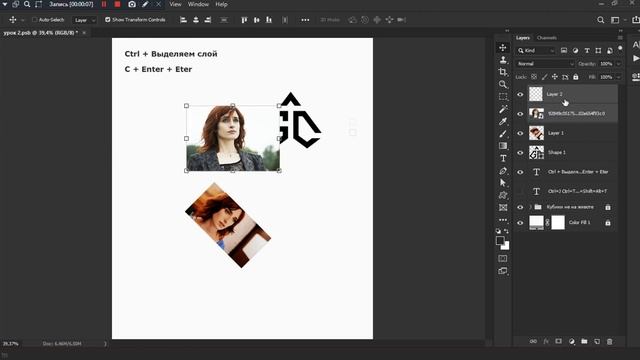640x360 pixels.
Task: Open more align options three dots
Action: coord(305,20)
